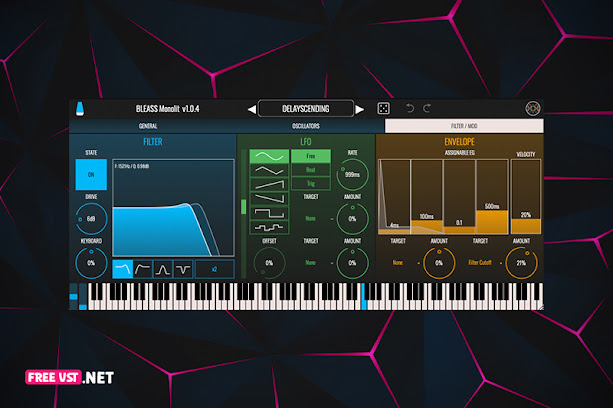
Task: Open the envelope None target dropdown
Action: (x=398, y=263)
